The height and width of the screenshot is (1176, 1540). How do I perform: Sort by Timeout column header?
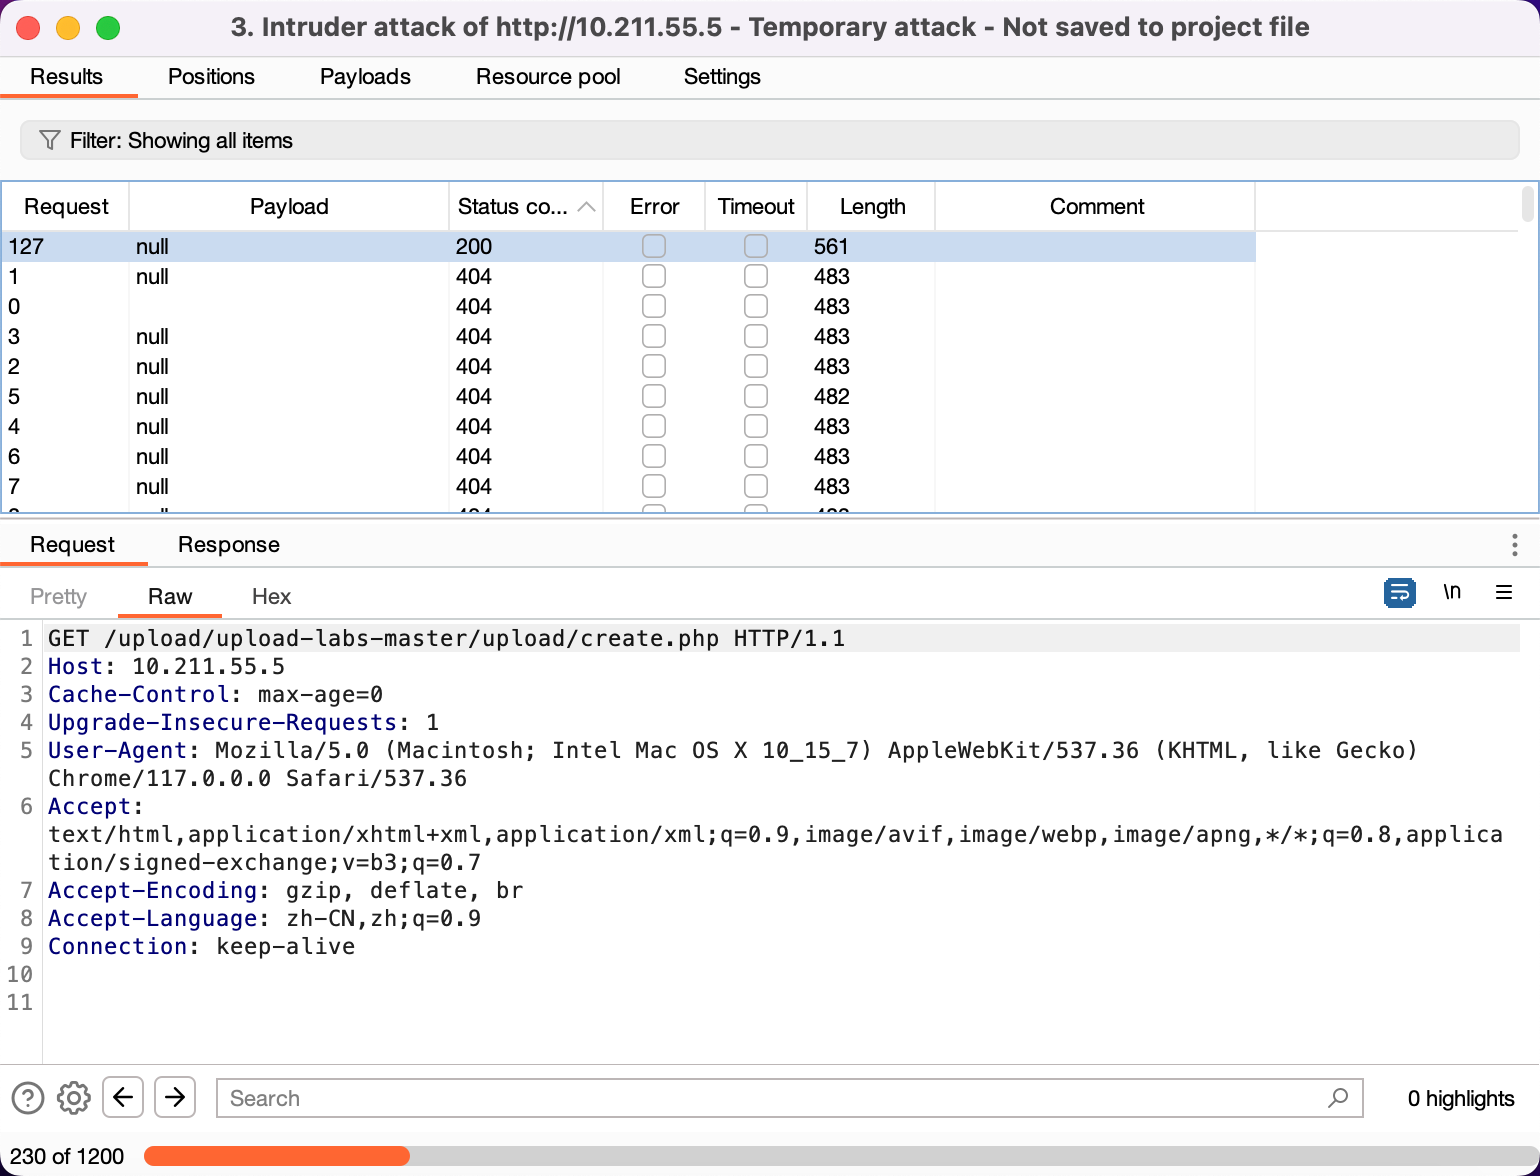[x=756, y=207]
